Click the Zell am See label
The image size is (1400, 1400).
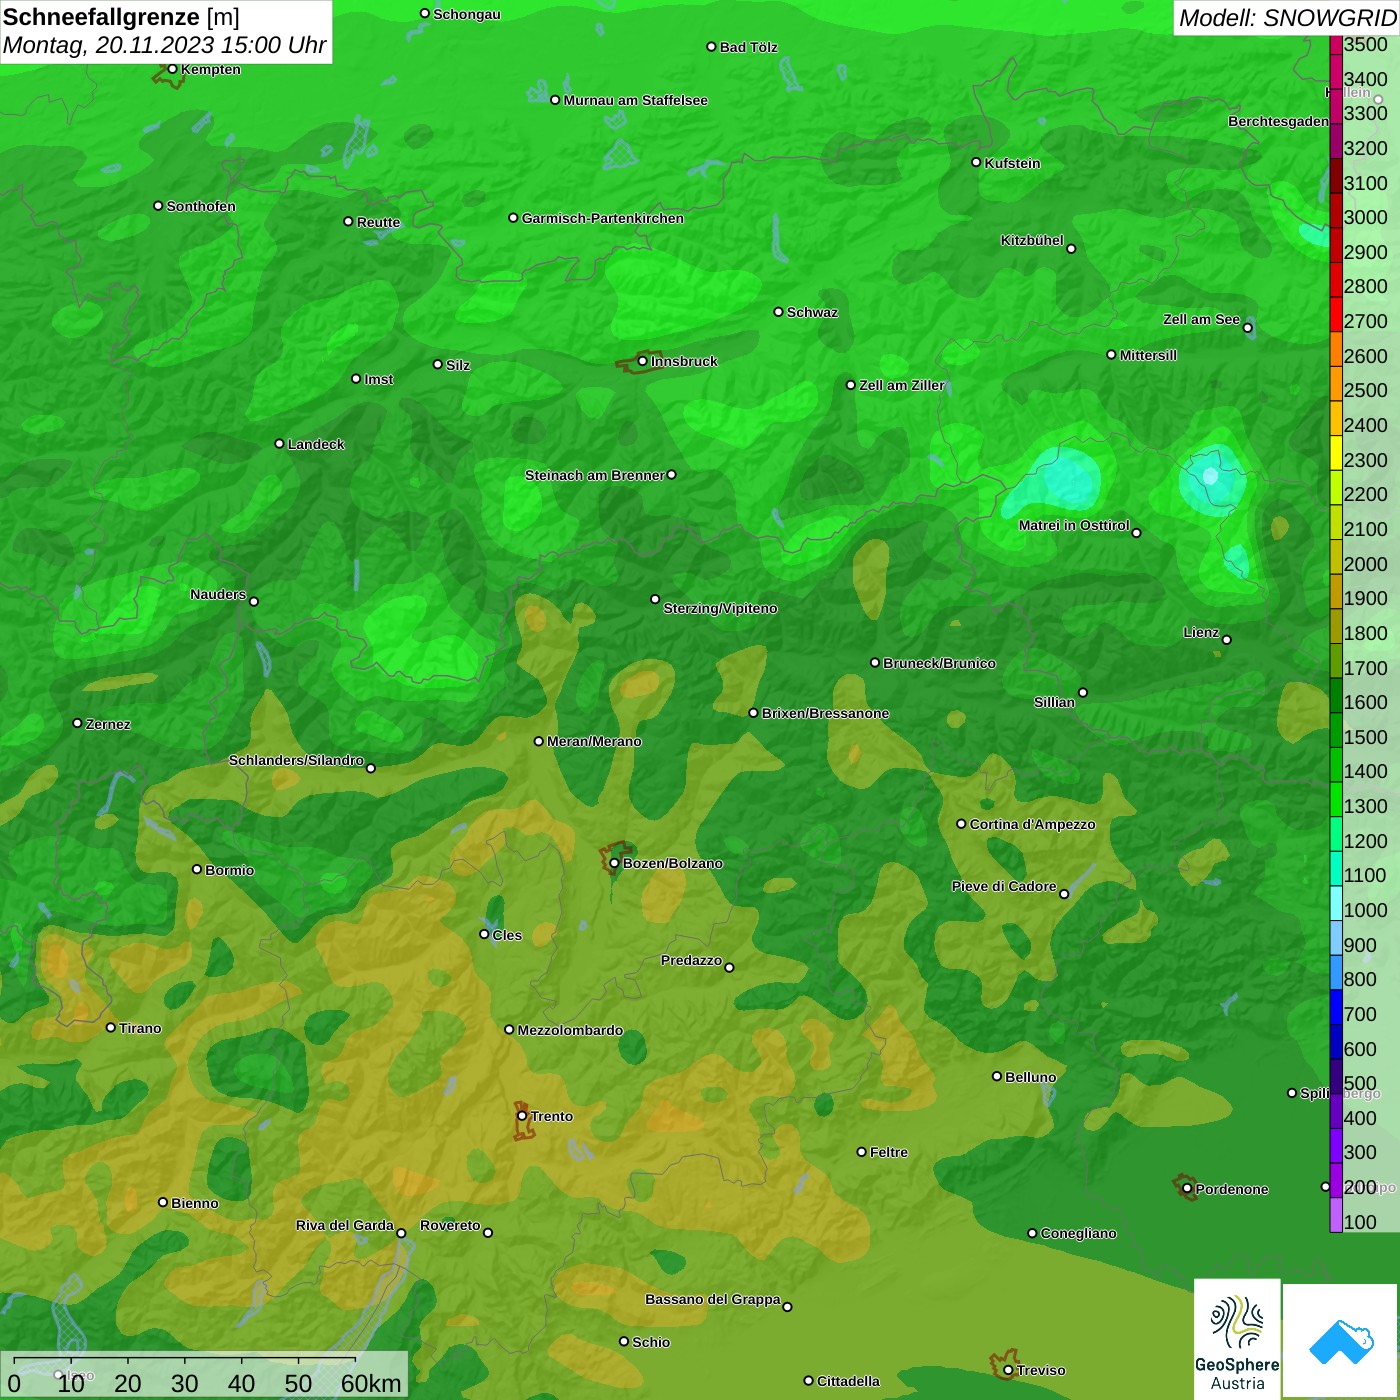[1201, 319]
